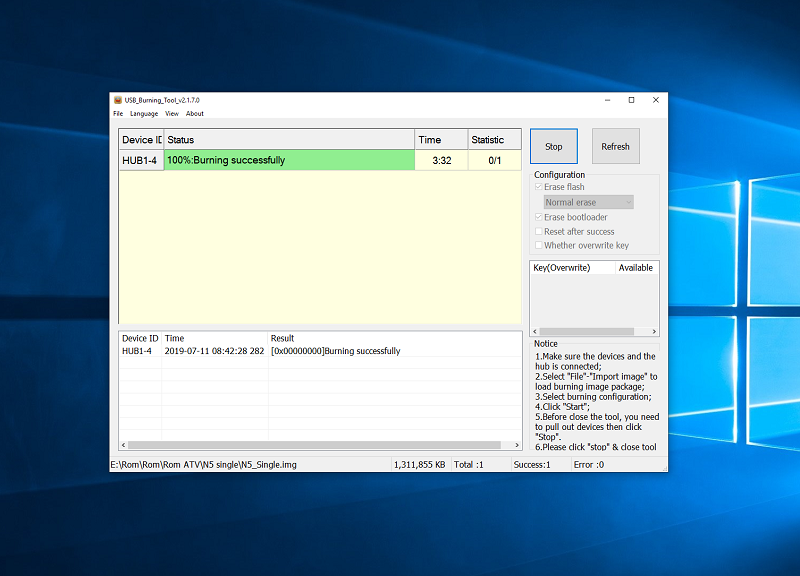Check the Whether overwrite key box
800x576 pixels.
coord(539,245)
